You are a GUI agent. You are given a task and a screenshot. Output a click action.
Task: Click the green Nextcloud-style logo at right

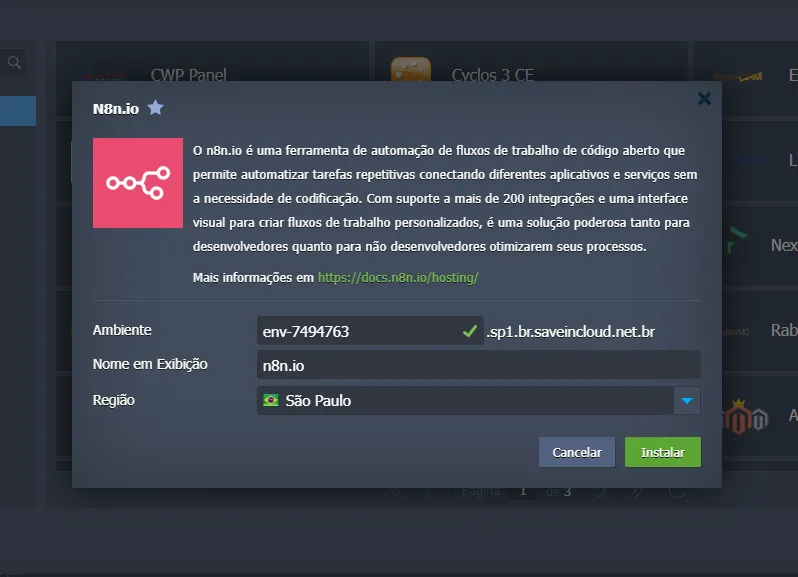click(736, 245)
